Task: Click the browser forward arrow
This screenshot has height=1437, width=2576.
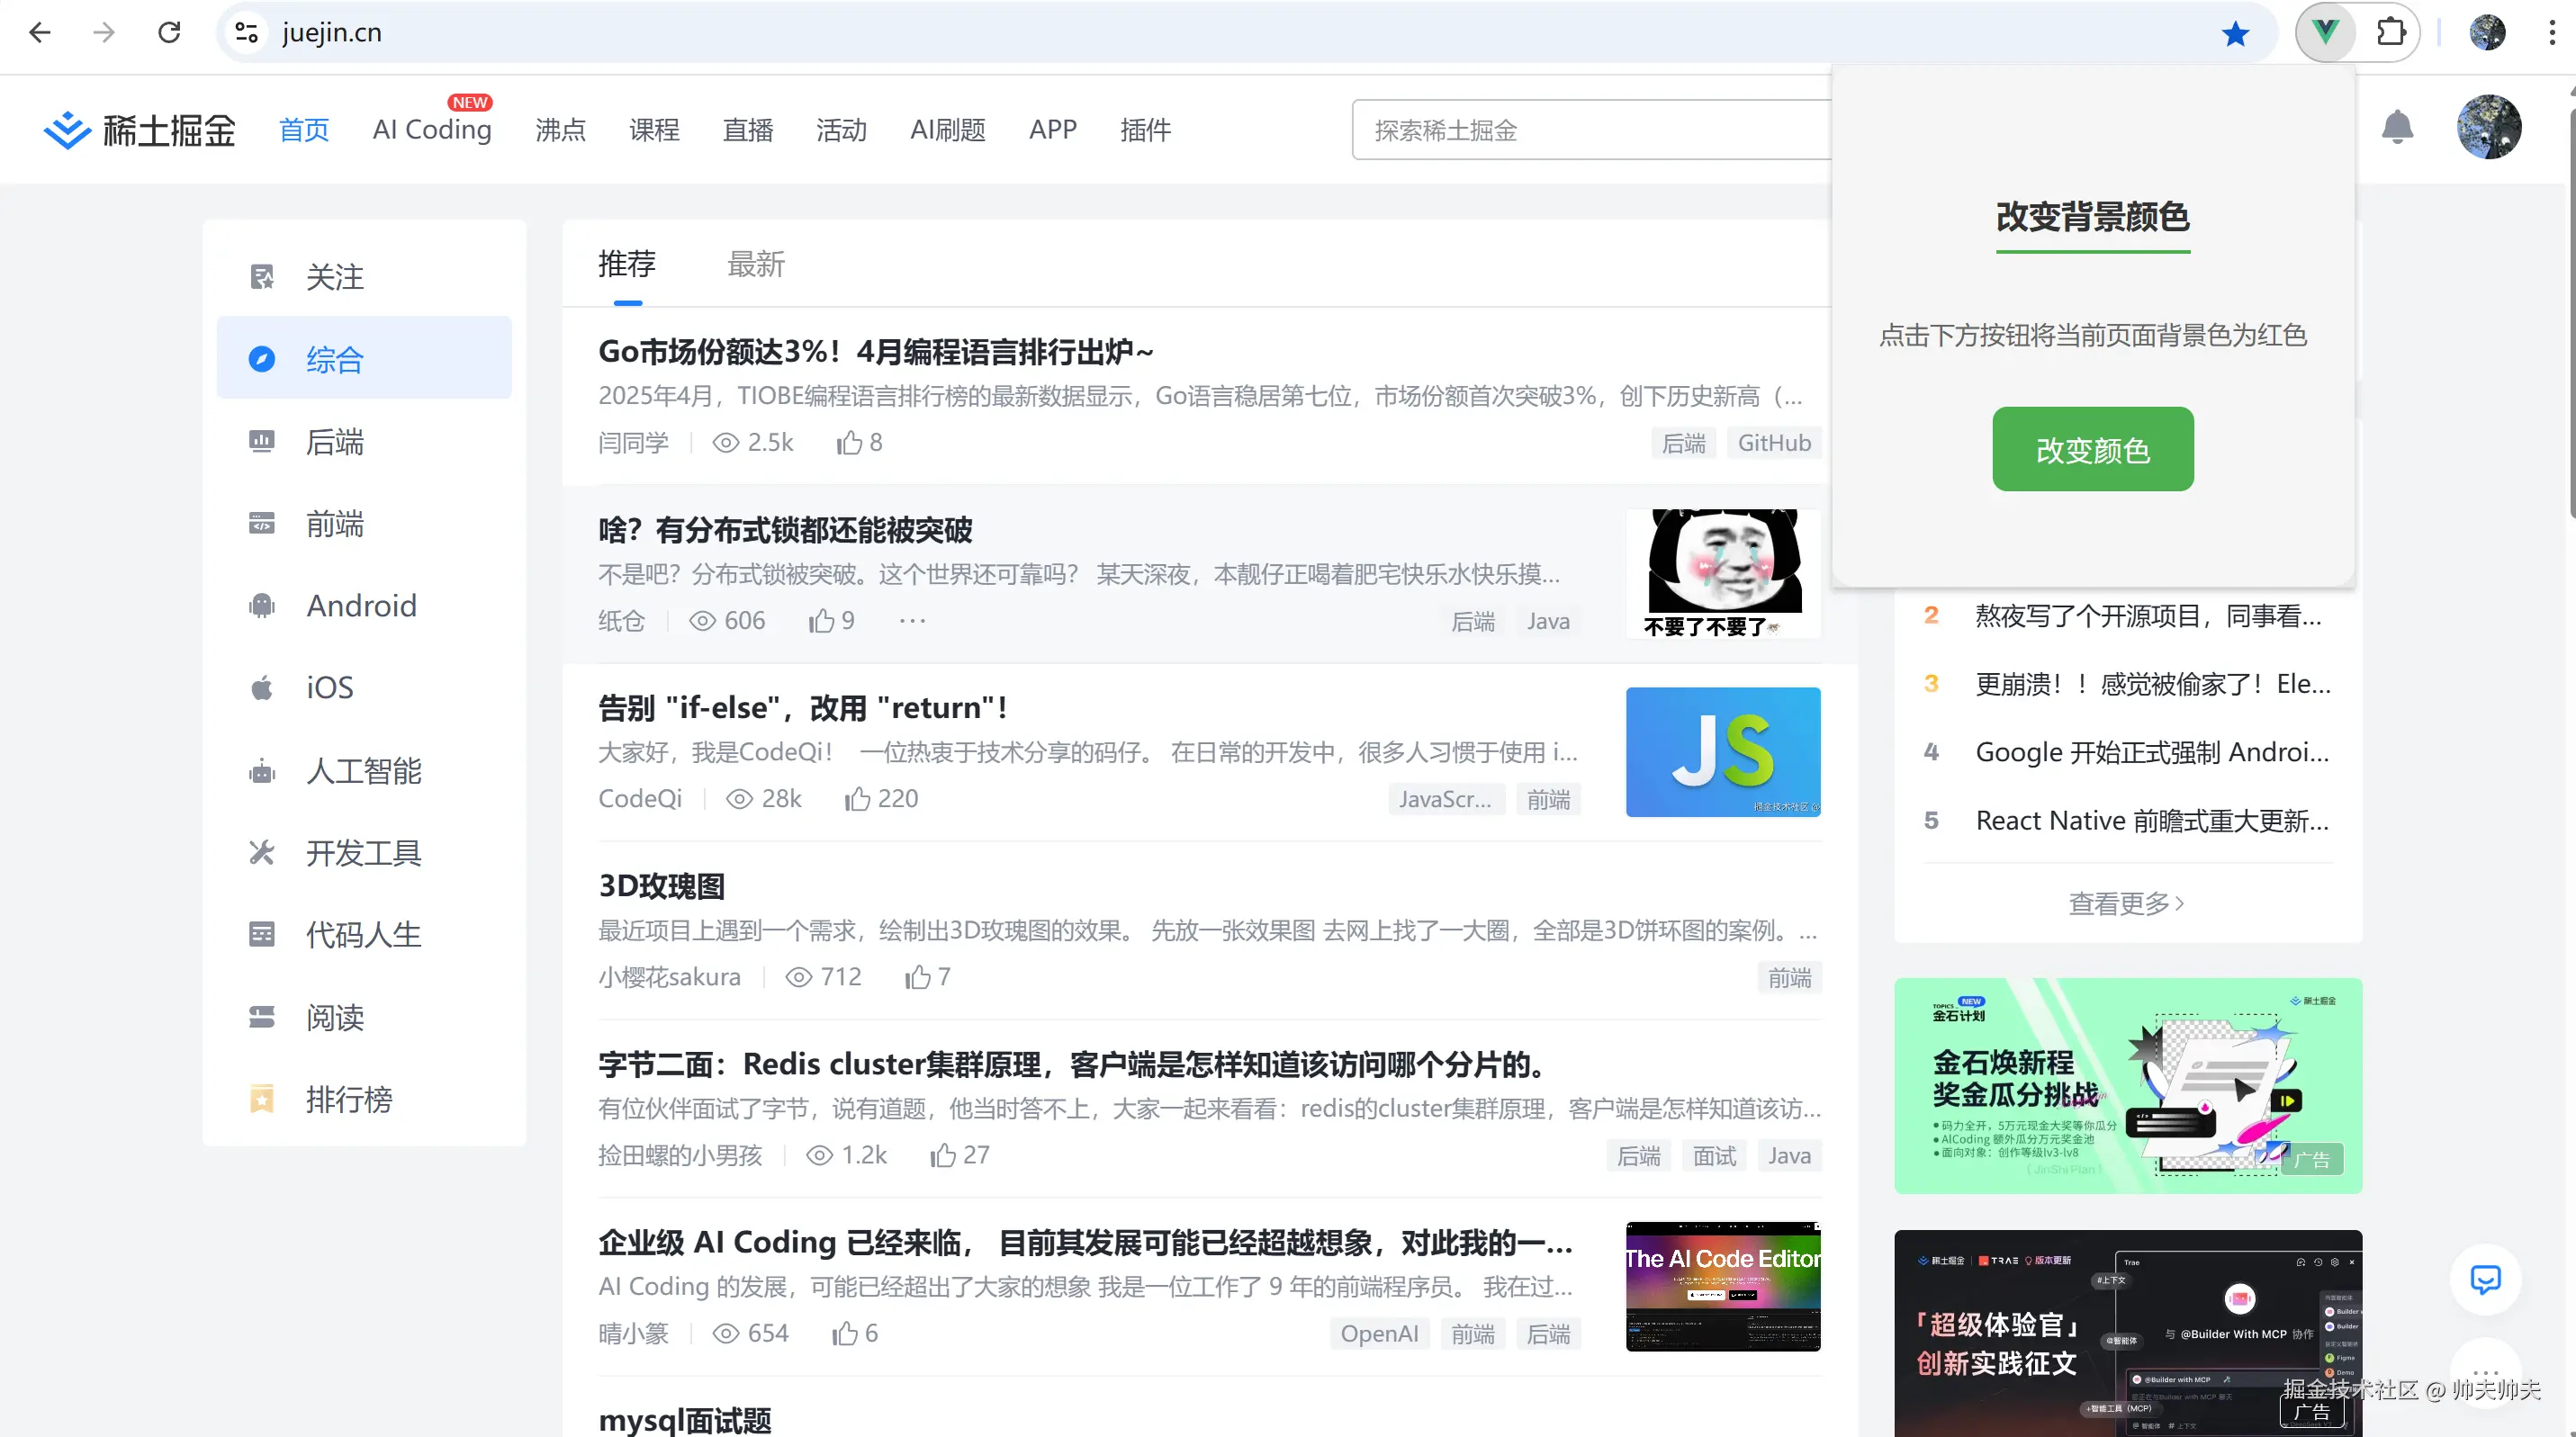Action: coord(104,33)
